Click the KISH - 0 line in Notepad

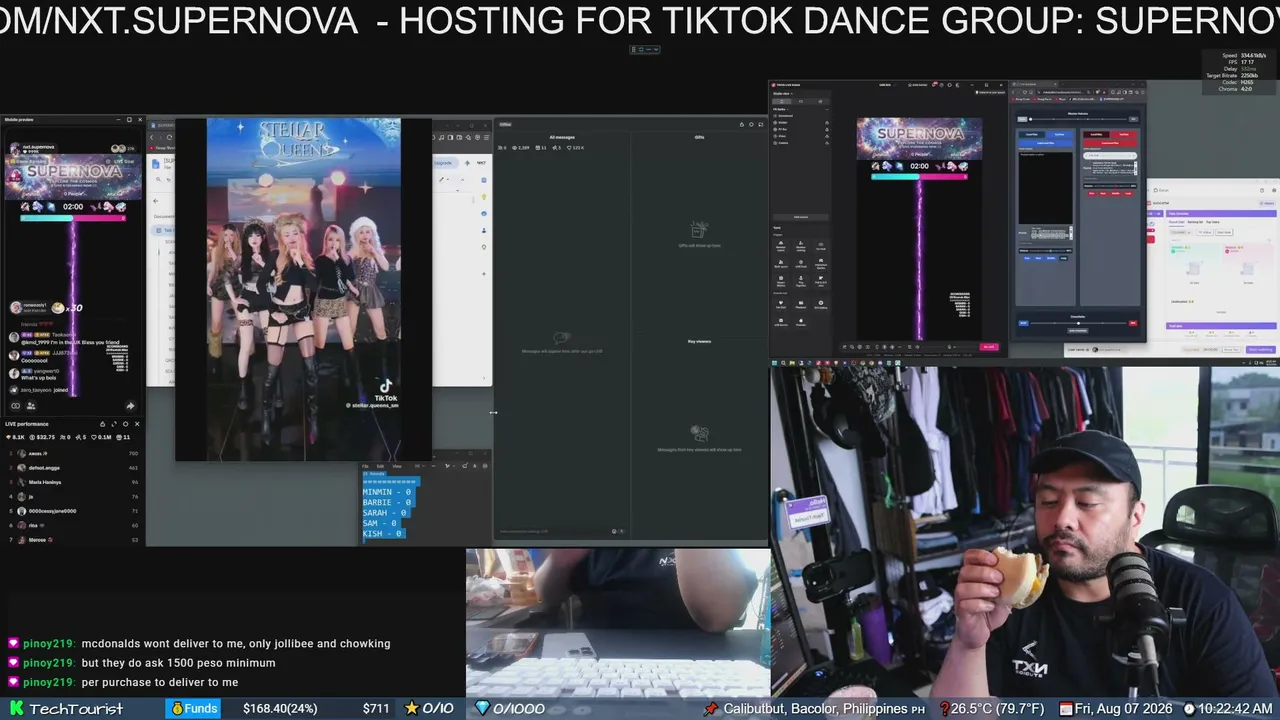pyautogui.click(x=382, y=534)
